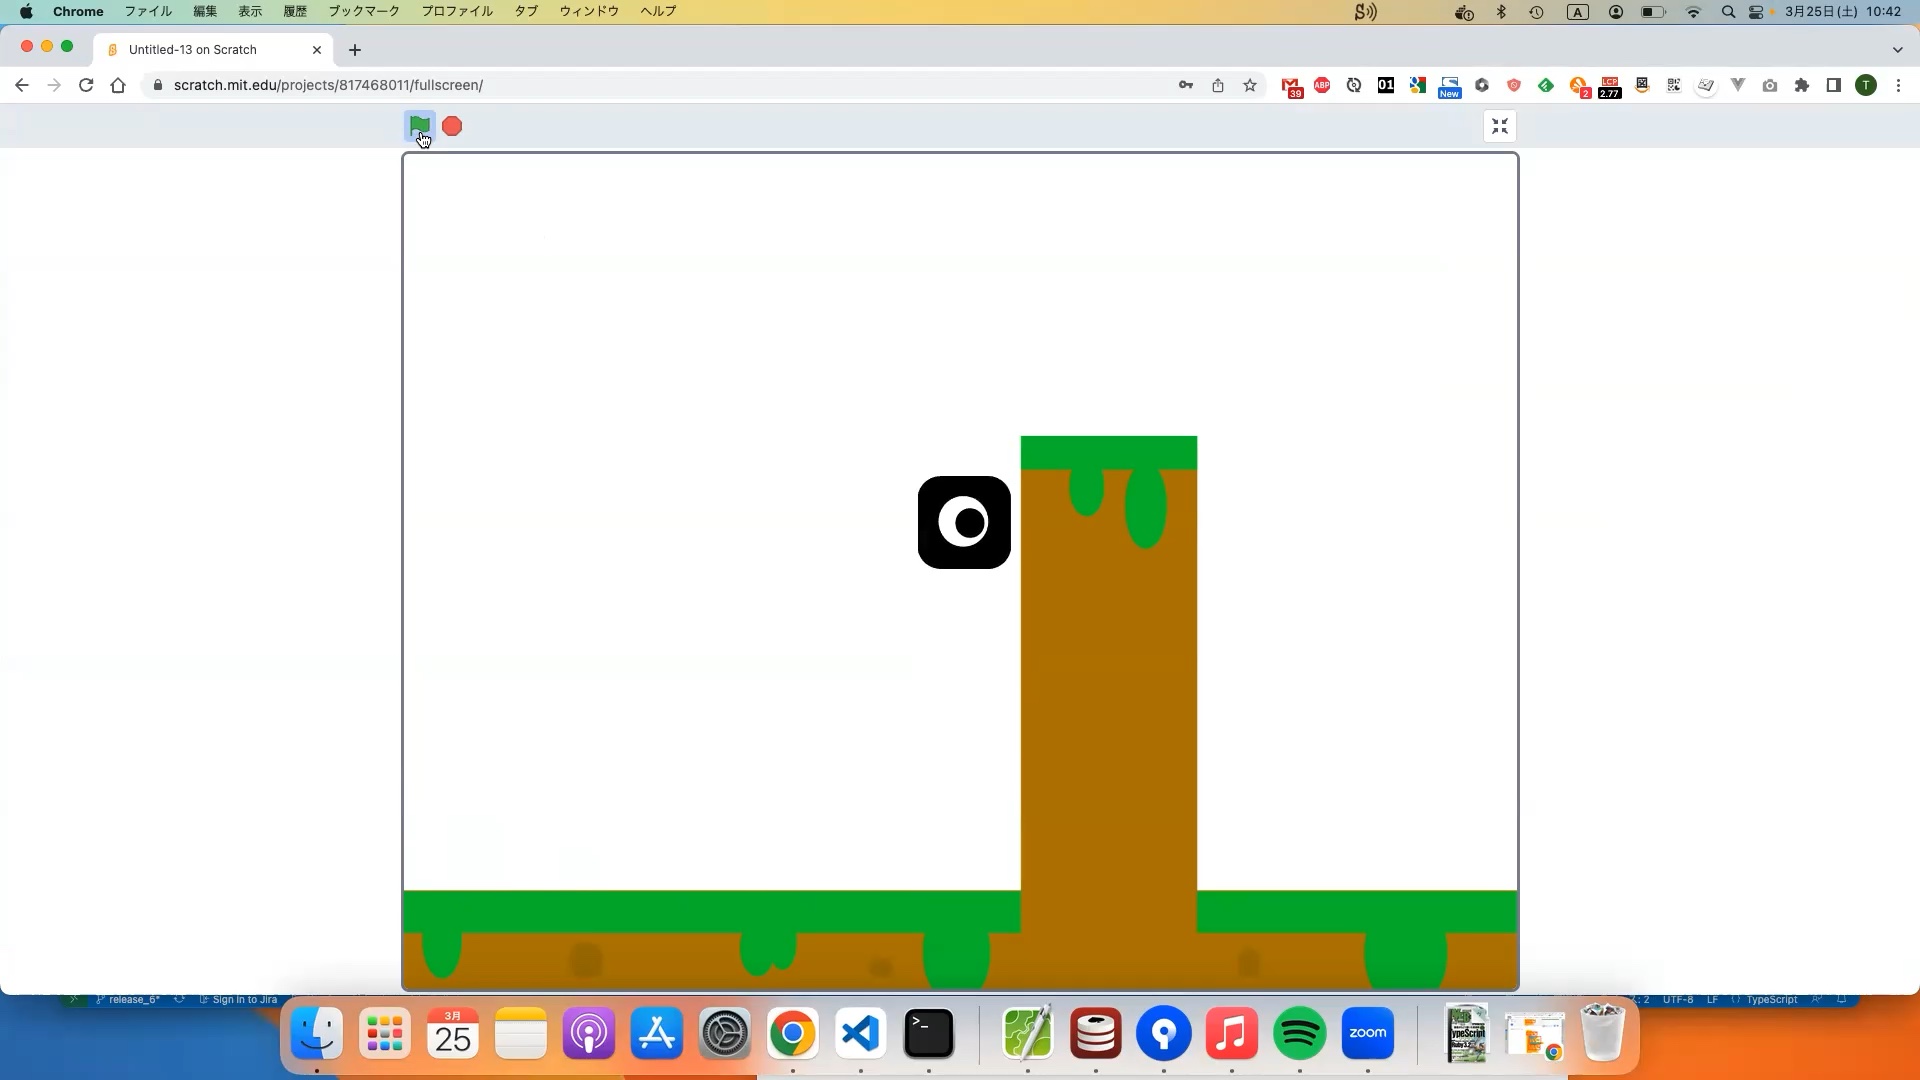Open Terminal from the Dock
Screen dimensions: 1920x1080
pyautogui.click(x=929, y=1034)
